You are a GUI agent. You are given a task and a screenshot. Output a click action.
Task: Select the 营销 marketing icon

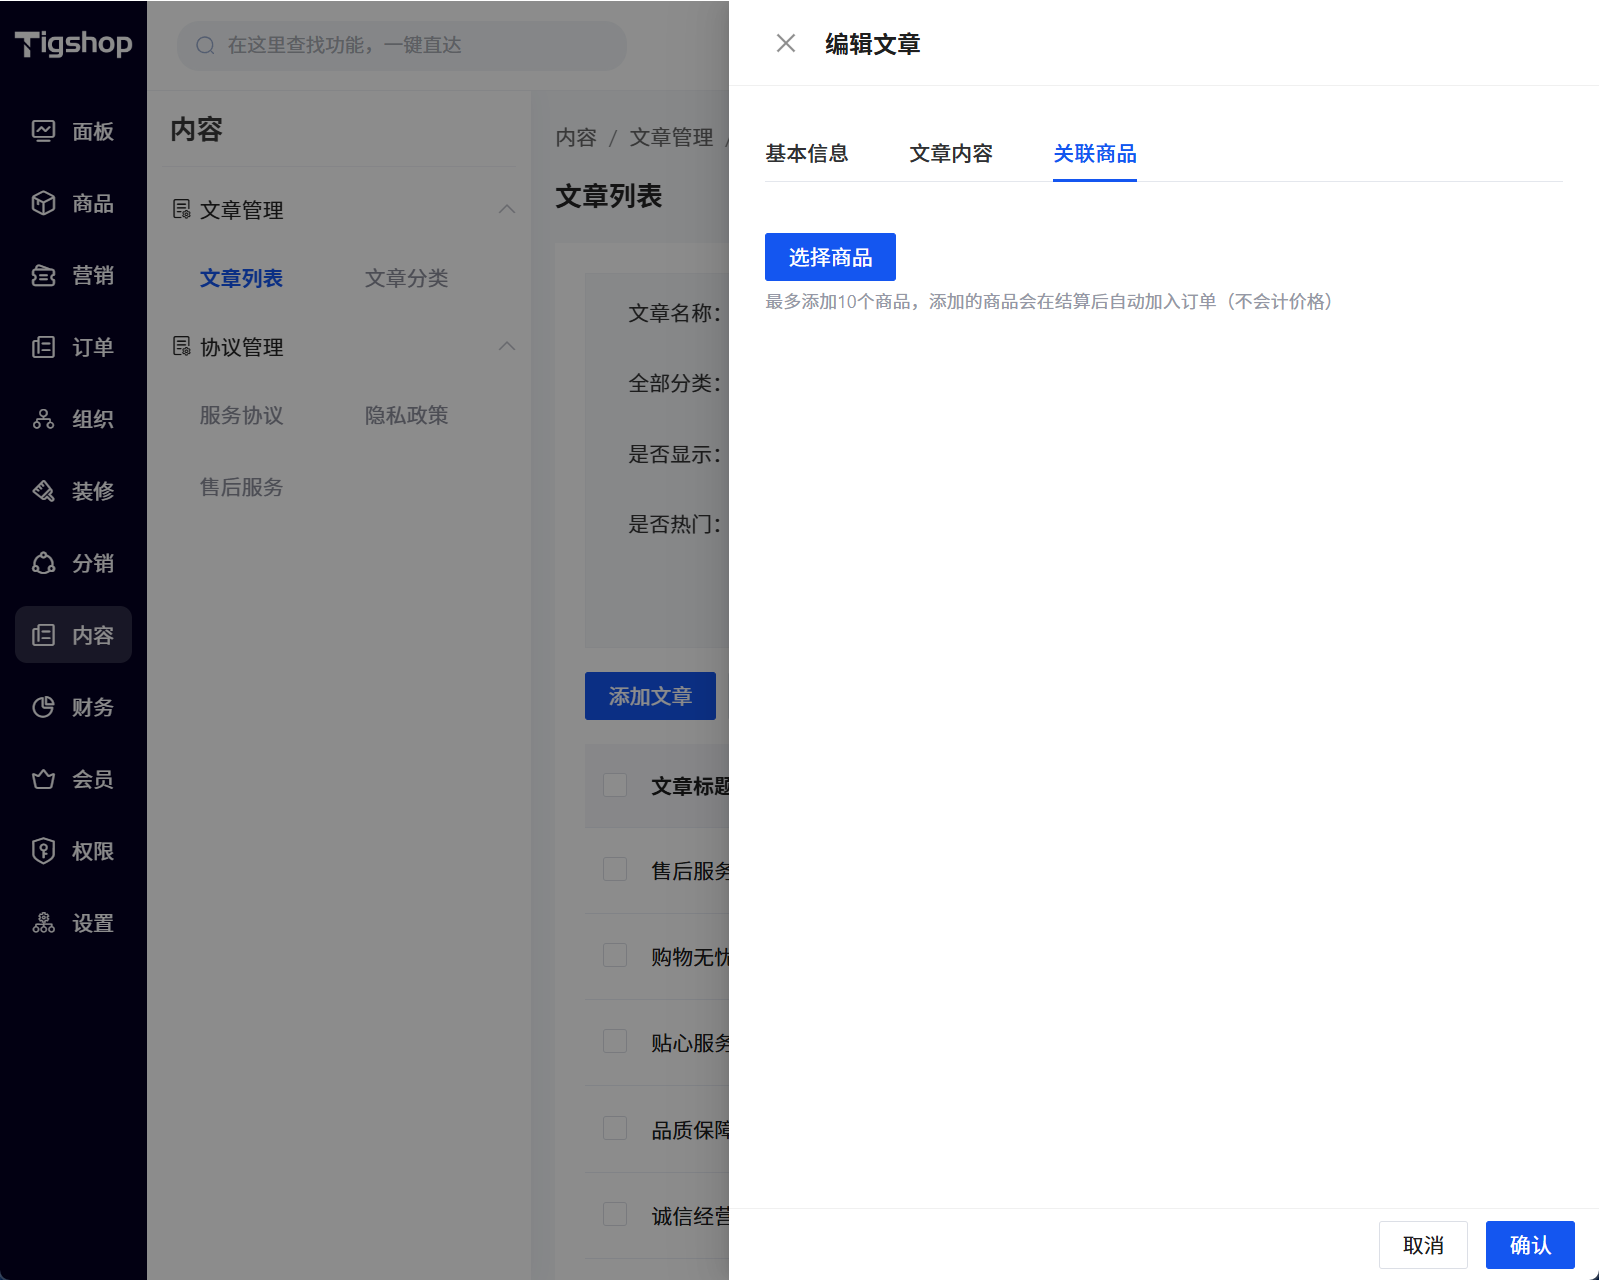click(43, 275)
